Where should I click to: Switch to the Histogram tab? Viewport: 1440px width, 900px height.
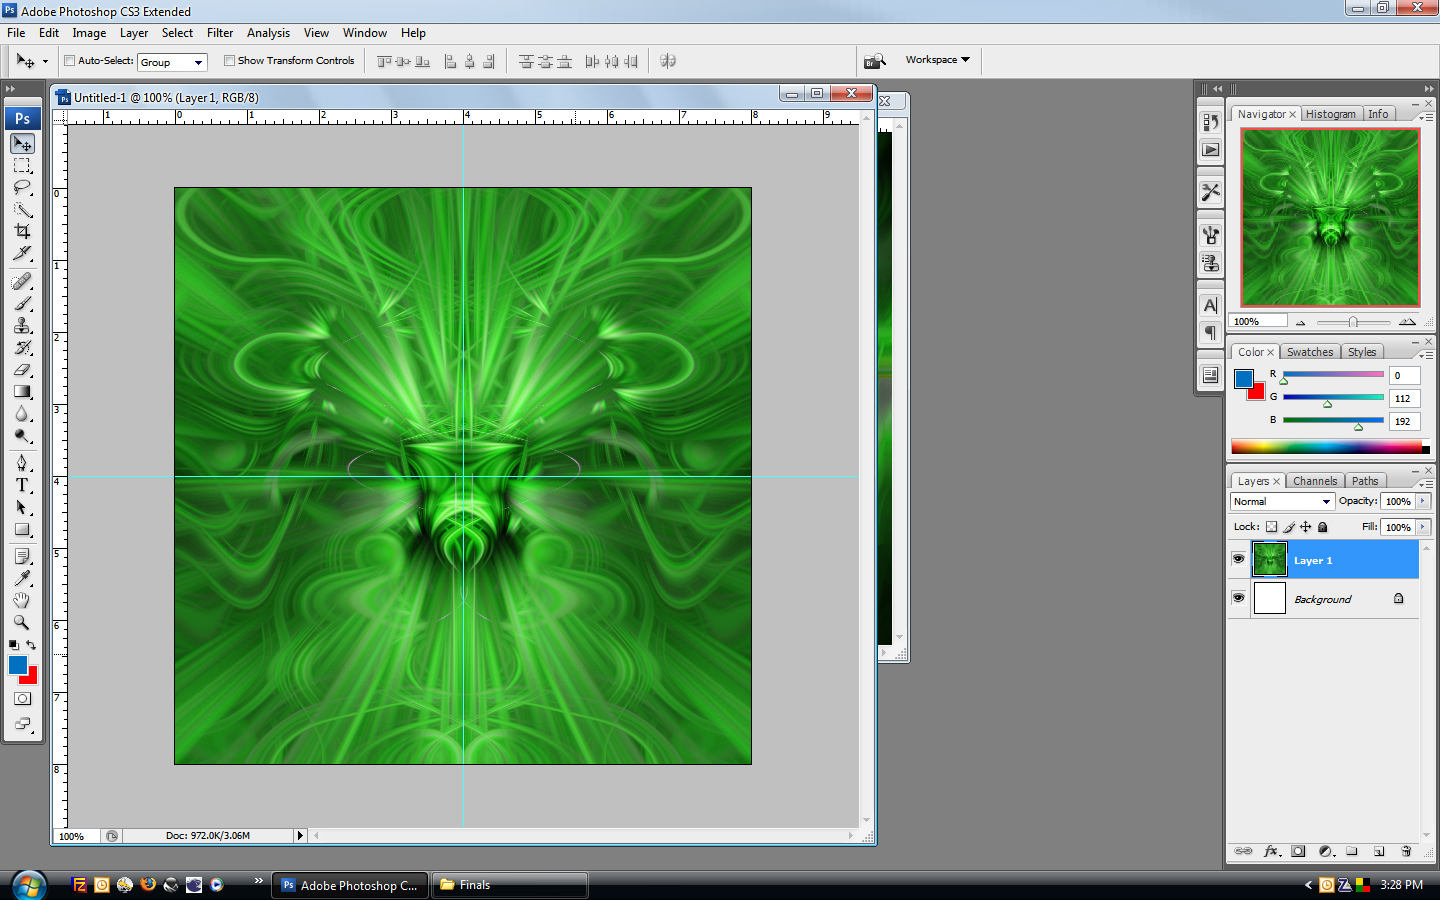(1330, 114)
